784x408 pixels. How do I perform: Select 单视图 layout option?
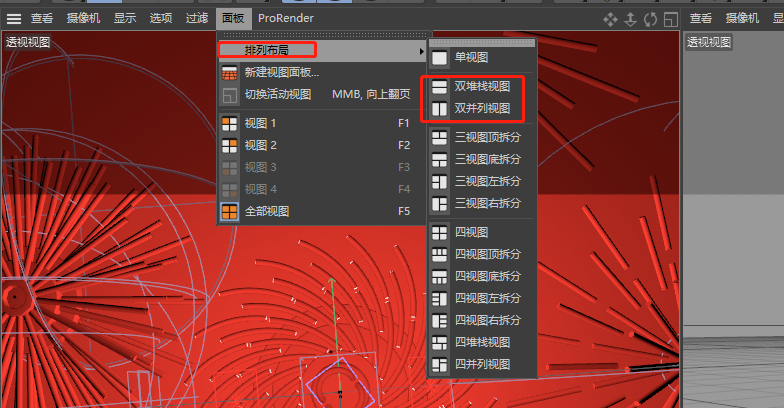click(x=482, y=58)
